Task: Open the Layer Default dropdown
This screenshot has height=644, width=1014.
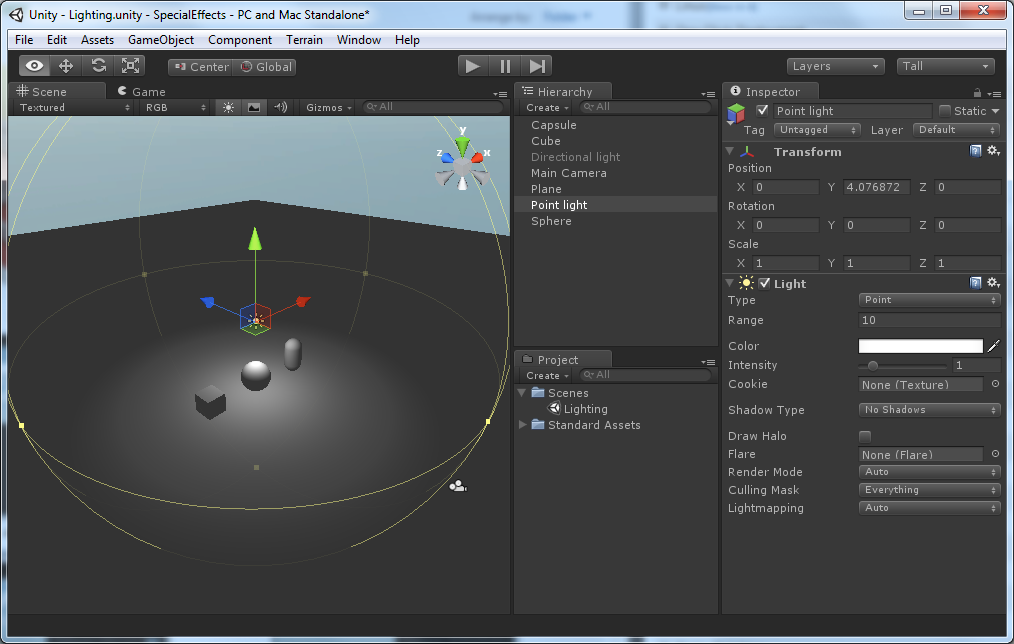Action: (x=956, y=130)
